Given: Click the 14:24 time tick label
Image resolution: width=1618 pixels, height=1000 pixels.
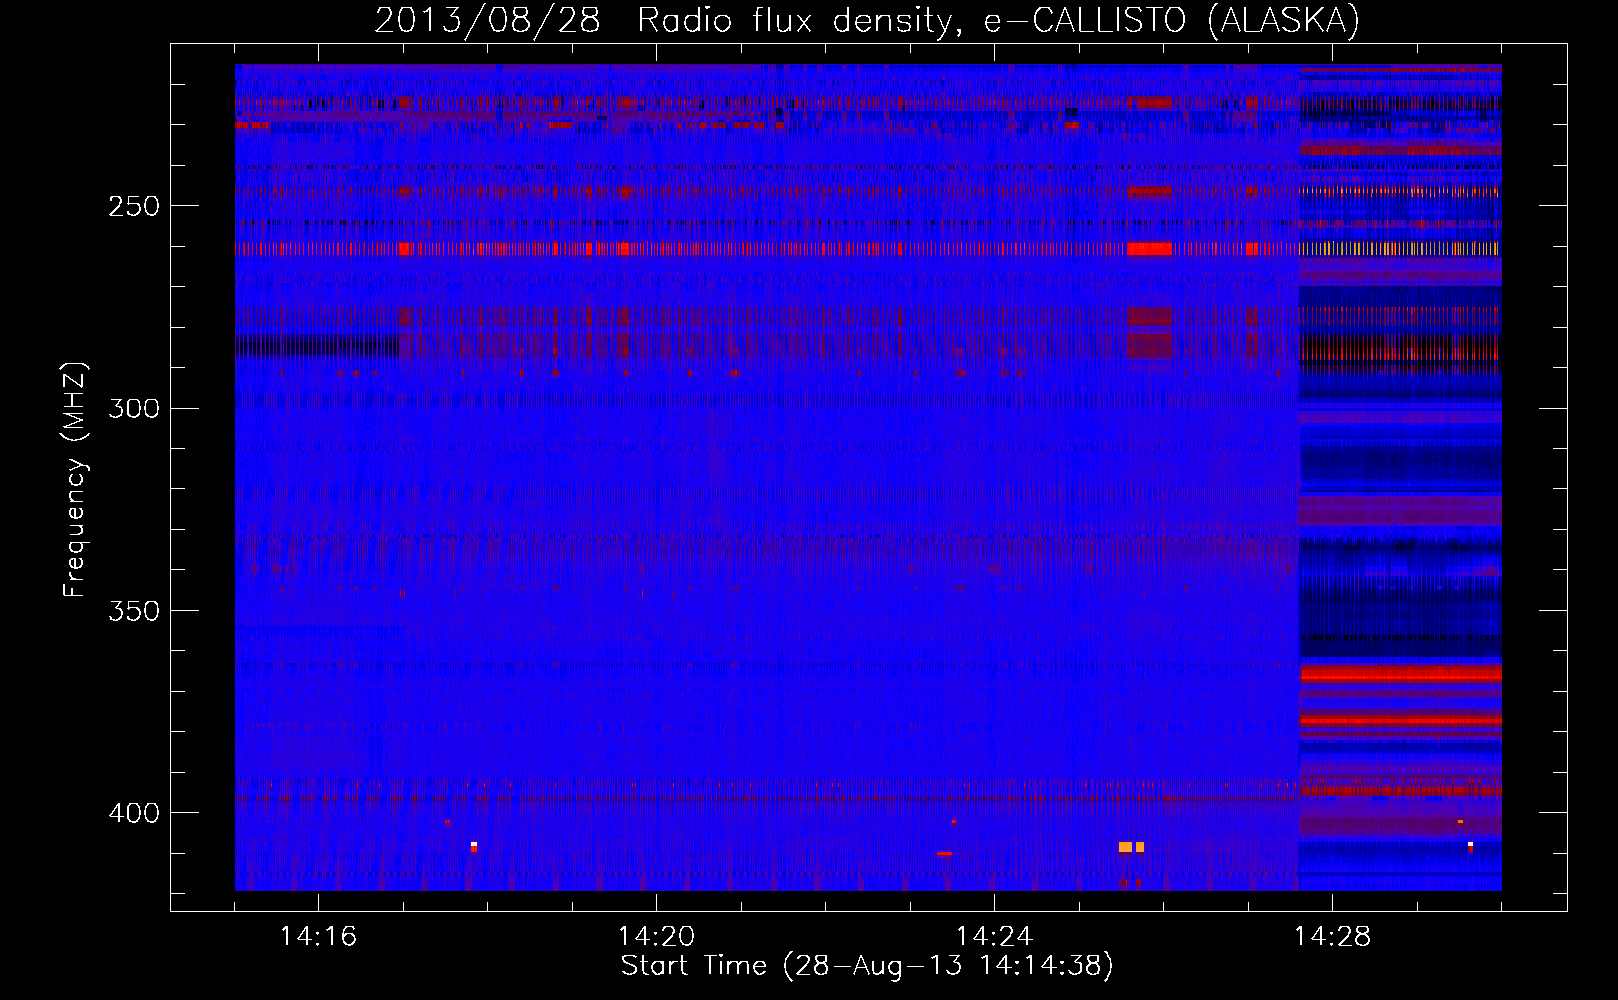Looking at the screenshot, I should click(x=994, y=937).
